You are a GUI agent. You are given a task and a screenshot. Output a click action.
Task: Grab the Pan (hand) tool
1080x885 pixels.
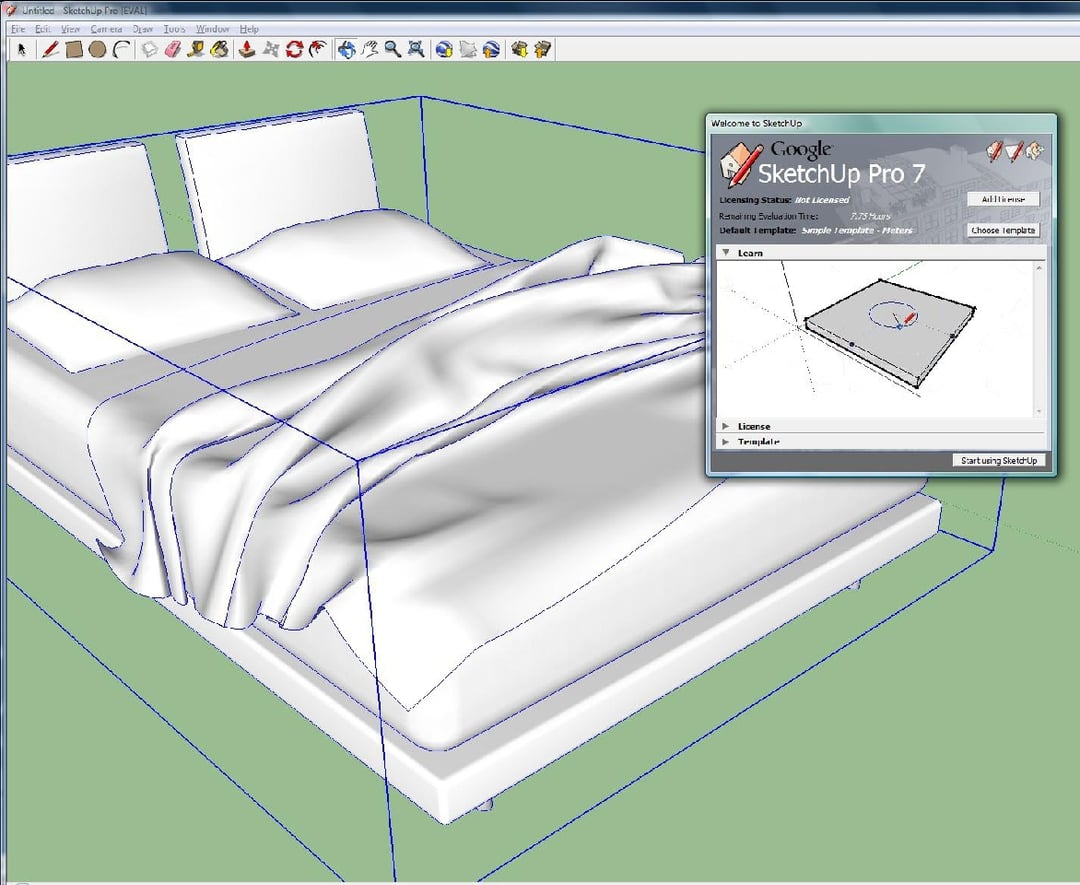click(369, 48)
